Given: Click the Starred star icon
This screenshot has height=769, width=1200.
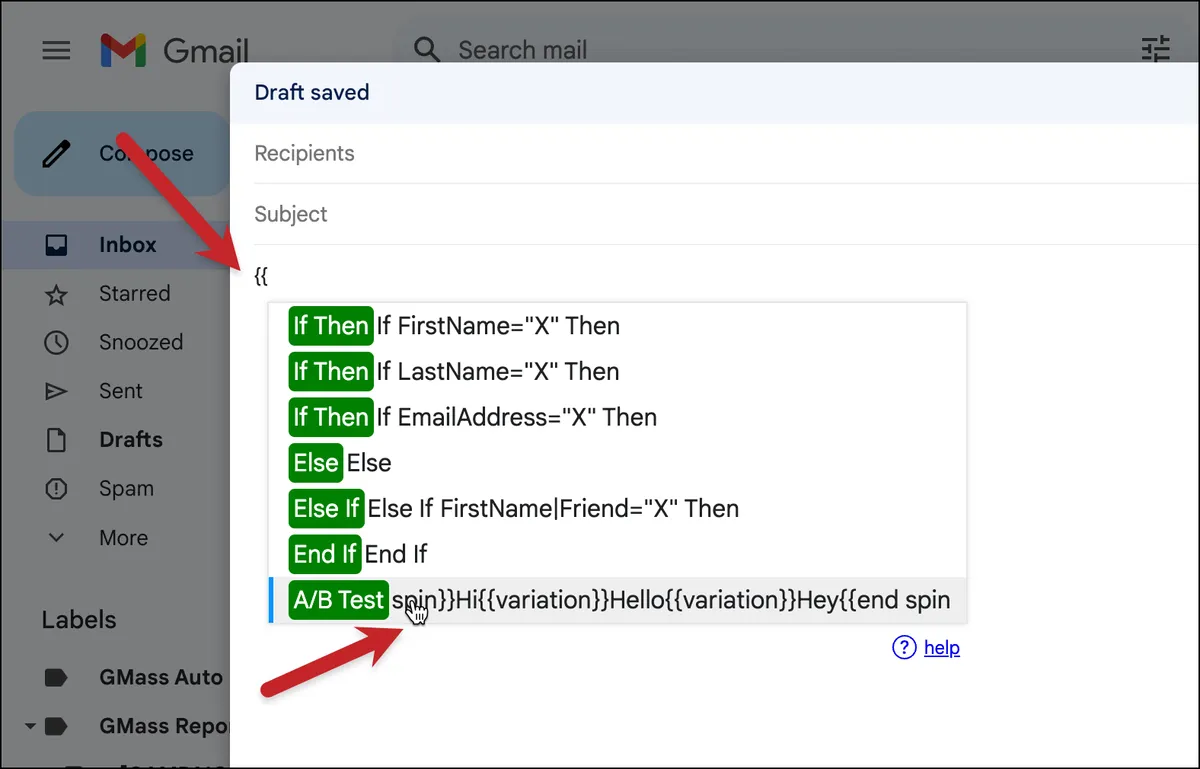Looking at the screenshot, I should click(56, 294).
